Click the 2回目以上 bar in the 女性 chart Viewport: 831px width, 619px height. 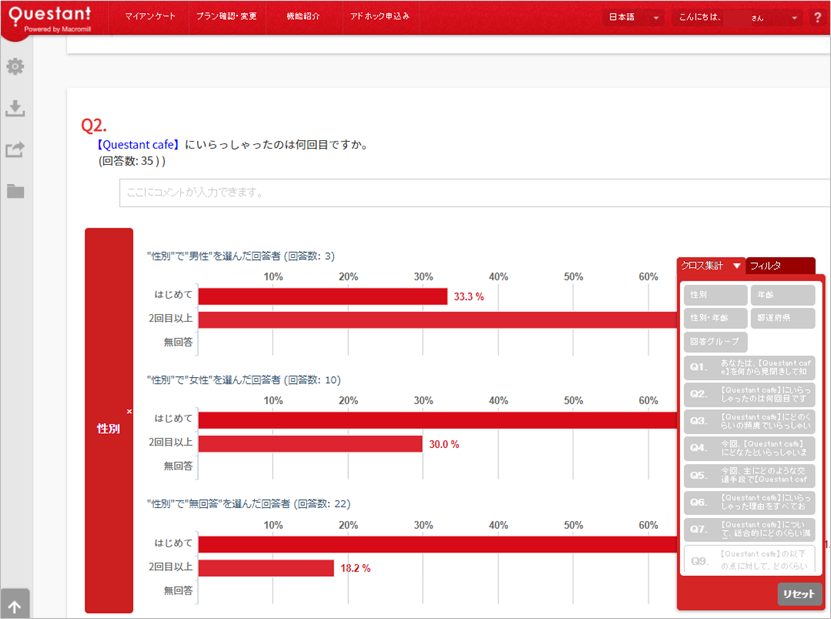(311, 444)
